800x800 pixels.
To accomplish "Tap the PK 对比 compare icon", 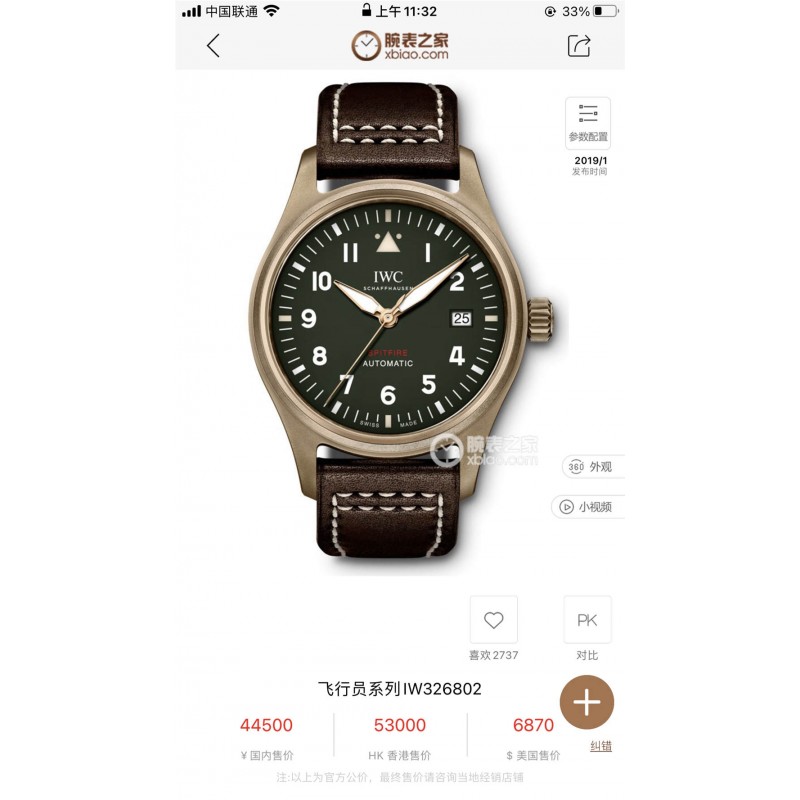I will coord(587,620).
